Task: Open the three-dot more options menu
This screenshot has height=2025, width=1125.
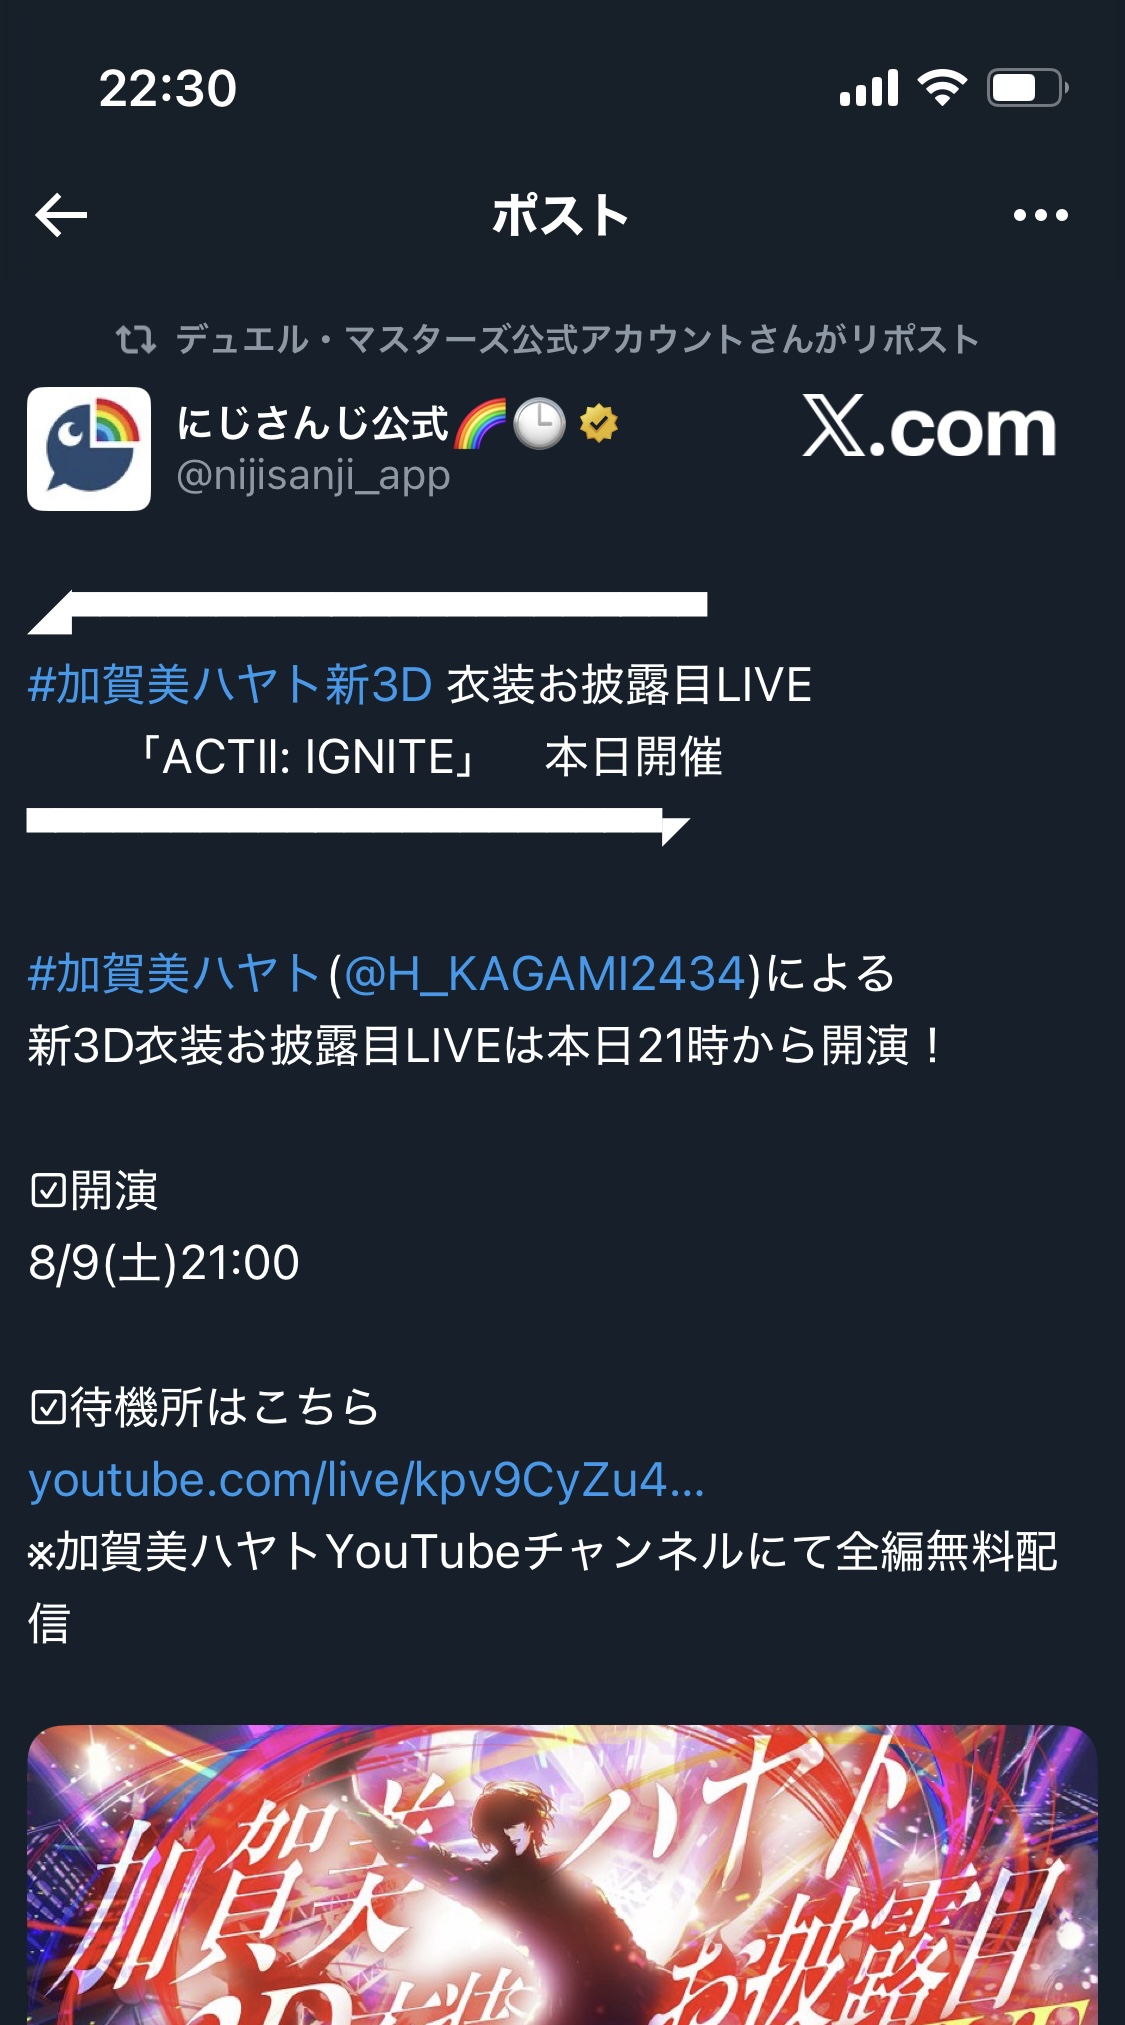Action: point(1040,215)
